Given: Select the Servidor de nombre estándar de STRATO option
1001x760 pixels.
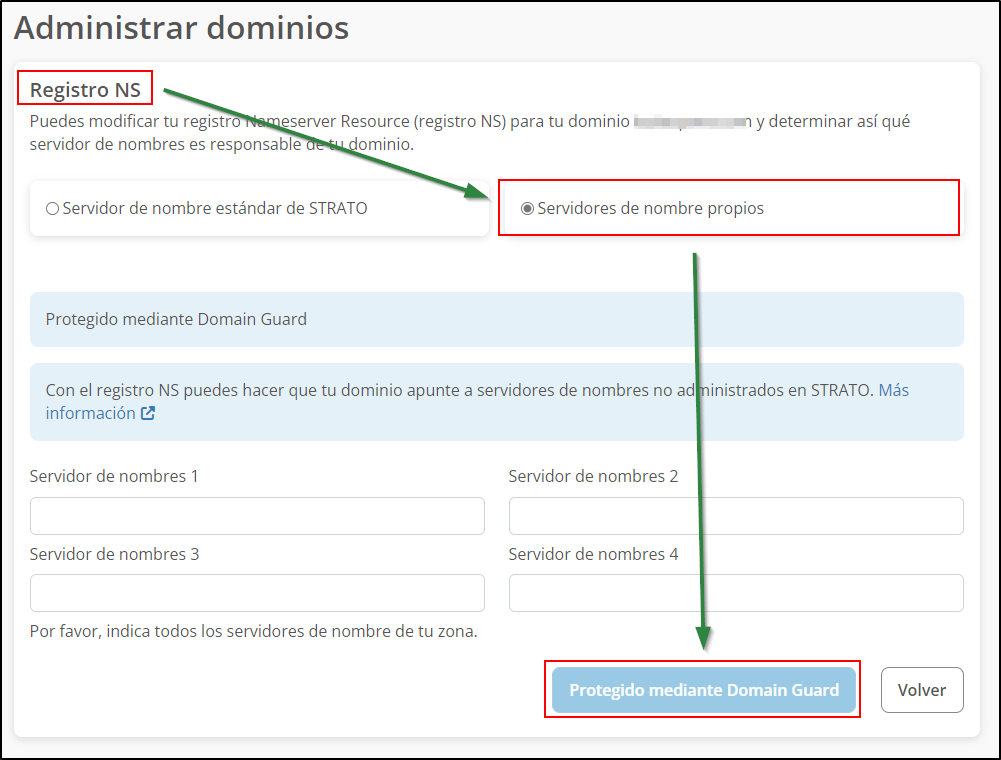Looking at the screenshot, I should (x=52, y=208).
